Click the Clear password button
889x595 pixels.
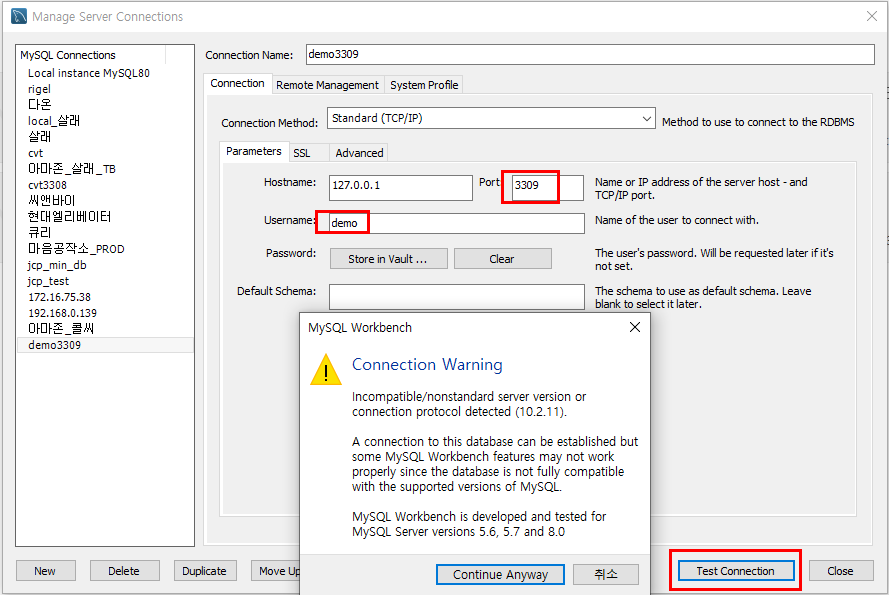(x=502, y=259)
